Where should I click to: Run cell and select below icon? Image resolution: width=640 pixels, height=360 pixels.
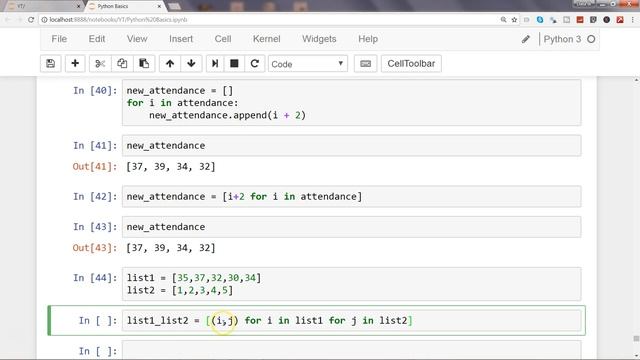(215, 64)
